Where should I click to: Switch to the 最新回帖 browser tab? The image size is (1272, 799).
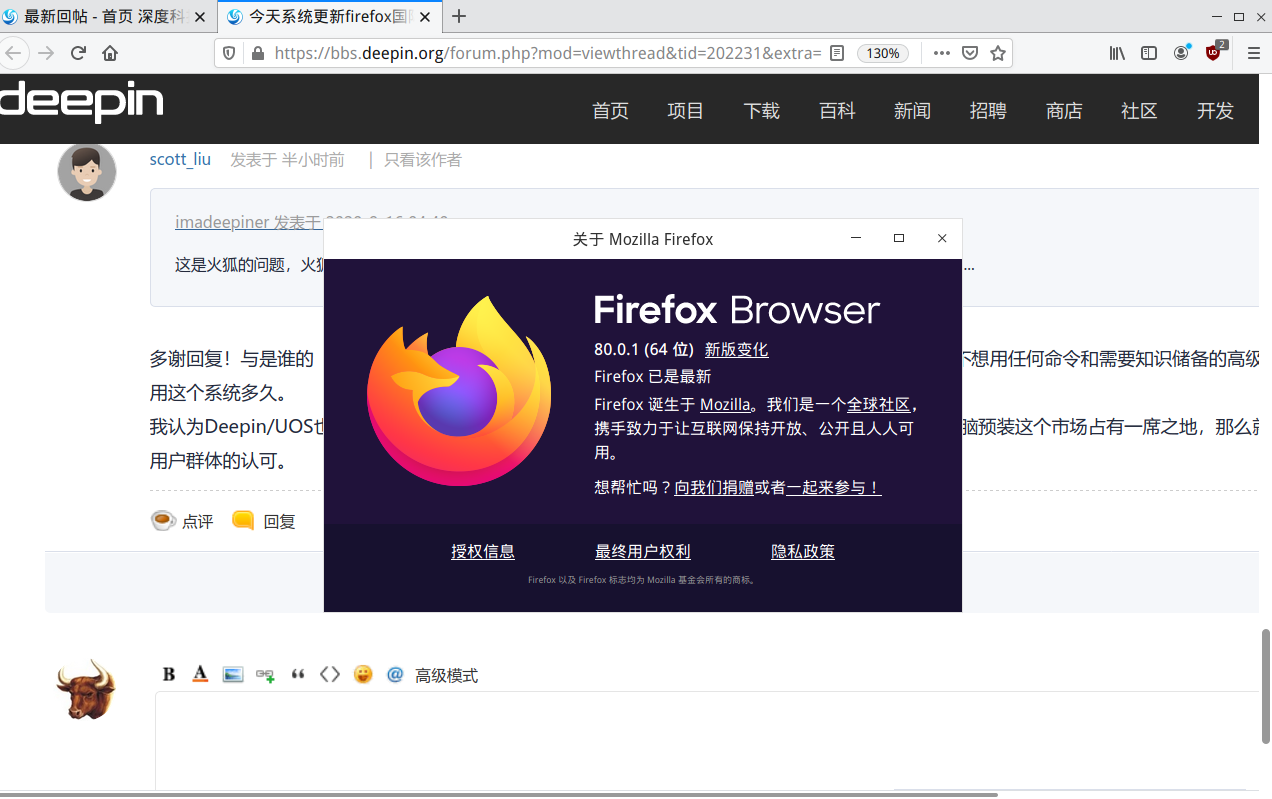(x=107, y=16)
